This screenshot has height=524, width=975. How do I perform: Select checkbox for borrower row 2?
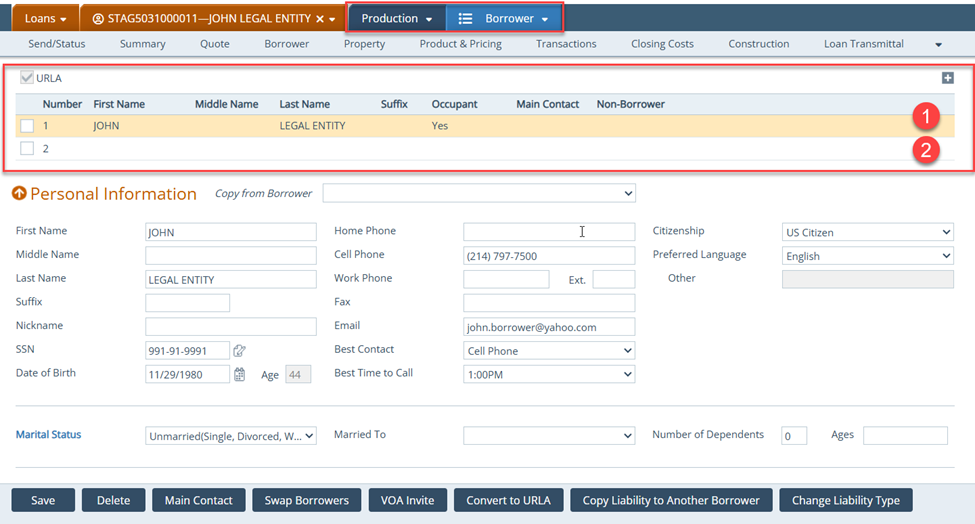[x=27, y=149]
